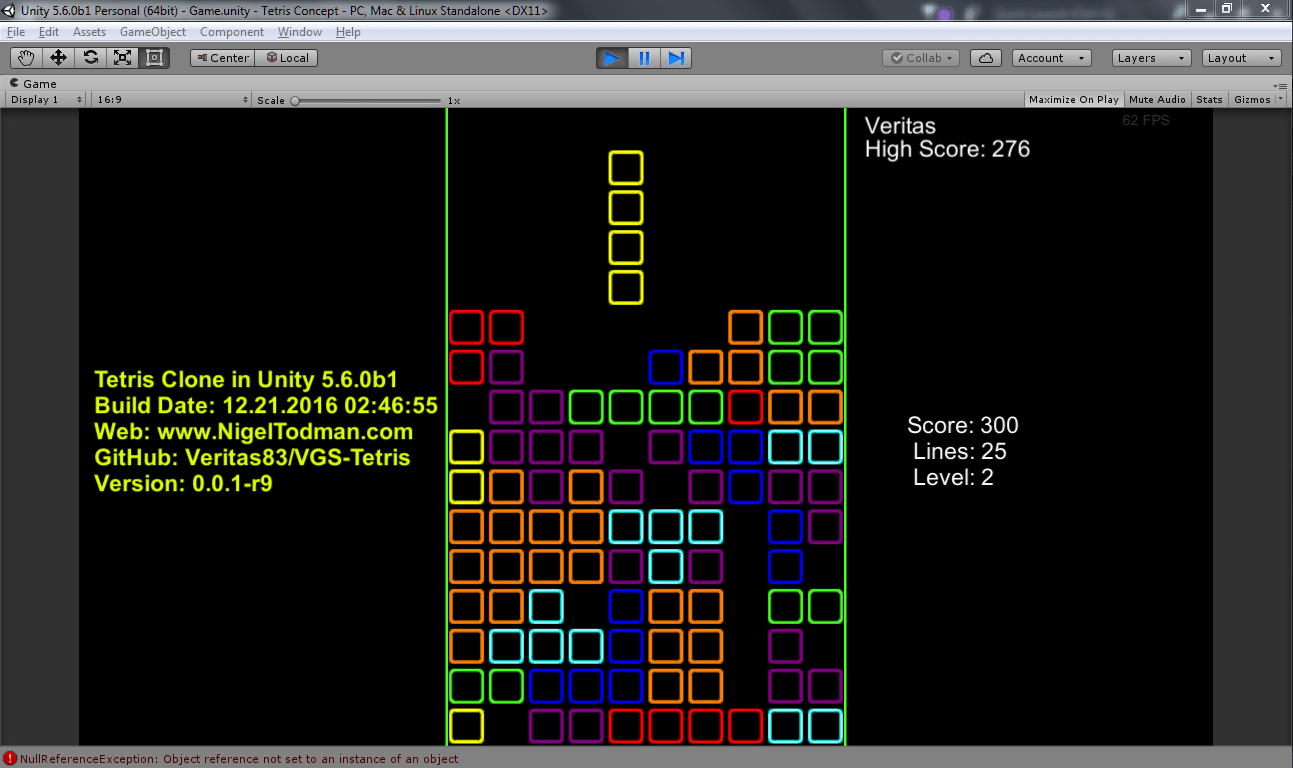Open the Component menu

click(x=231, y=31)
